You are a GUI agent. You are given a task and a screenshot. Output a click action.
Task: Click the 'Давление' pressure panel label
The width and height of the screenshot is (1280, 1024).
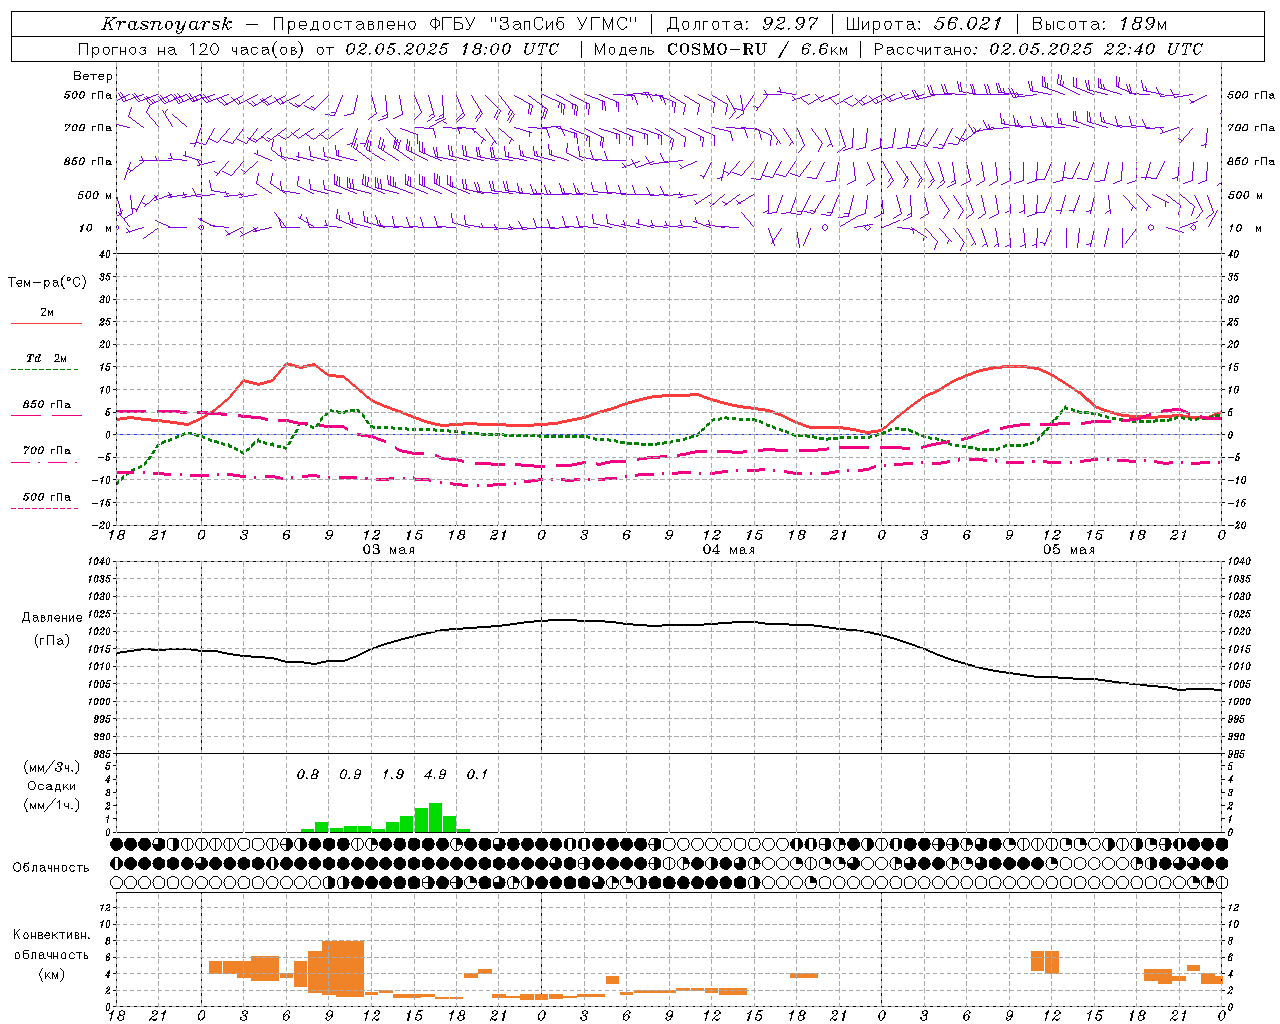coord(52,618)
